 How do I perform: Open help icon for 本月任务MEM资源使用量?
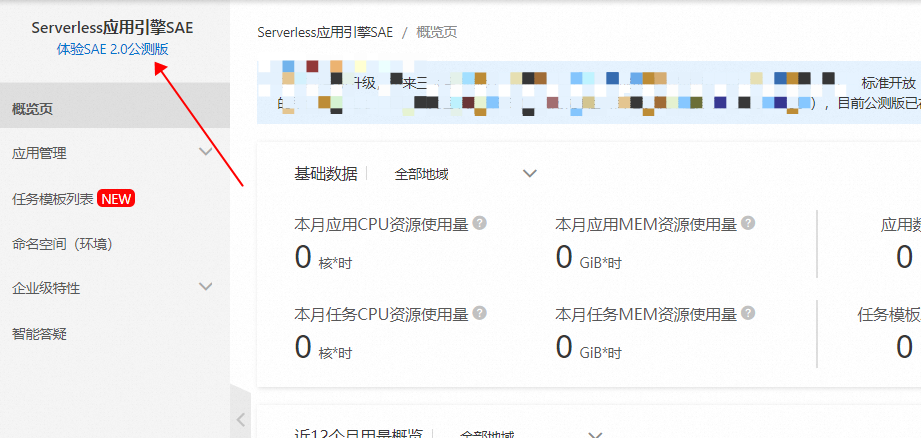click(x=748, y=313)
